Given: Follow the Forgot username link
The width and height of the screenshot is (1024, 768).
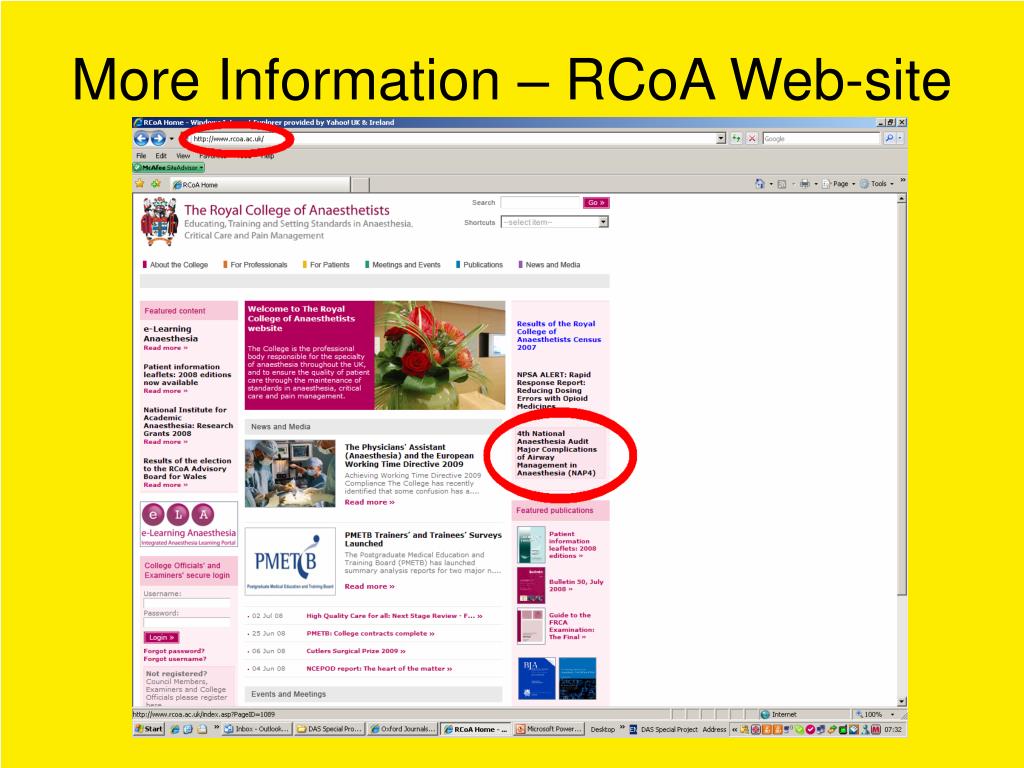Looking at the screenshot, I should tap(174, 659).
